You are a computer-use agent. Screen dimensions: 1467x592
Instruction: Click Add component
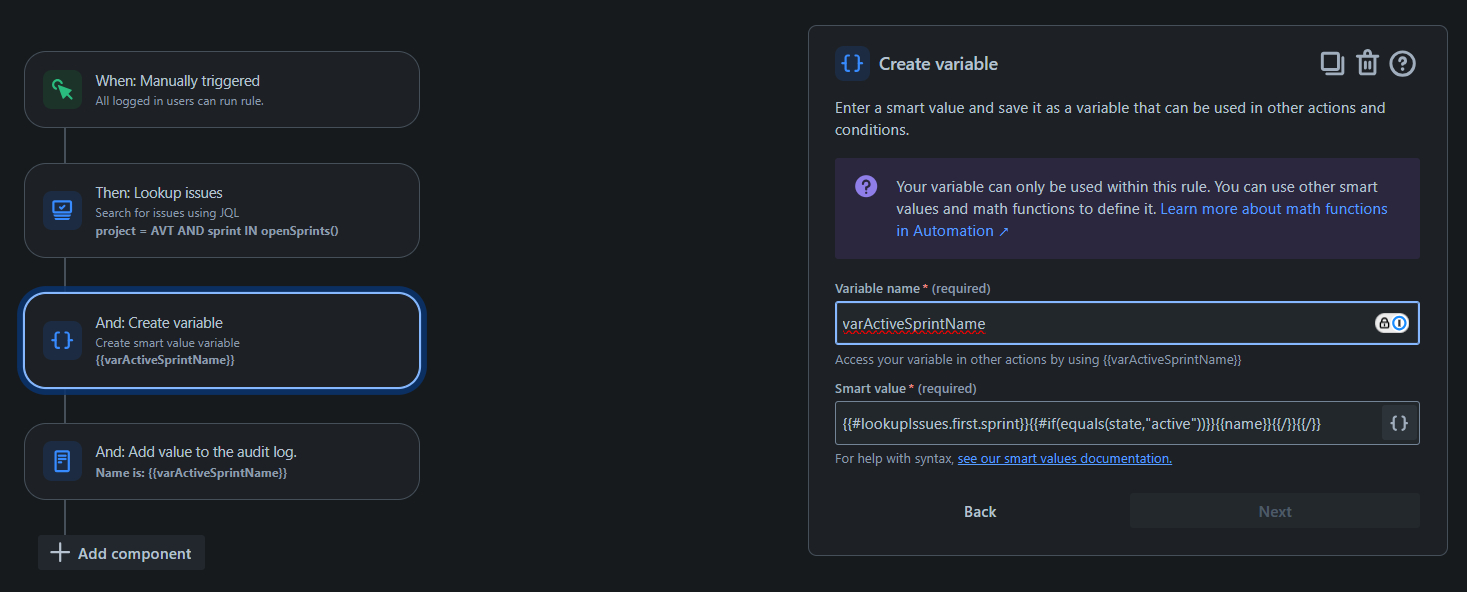[121, 552]
